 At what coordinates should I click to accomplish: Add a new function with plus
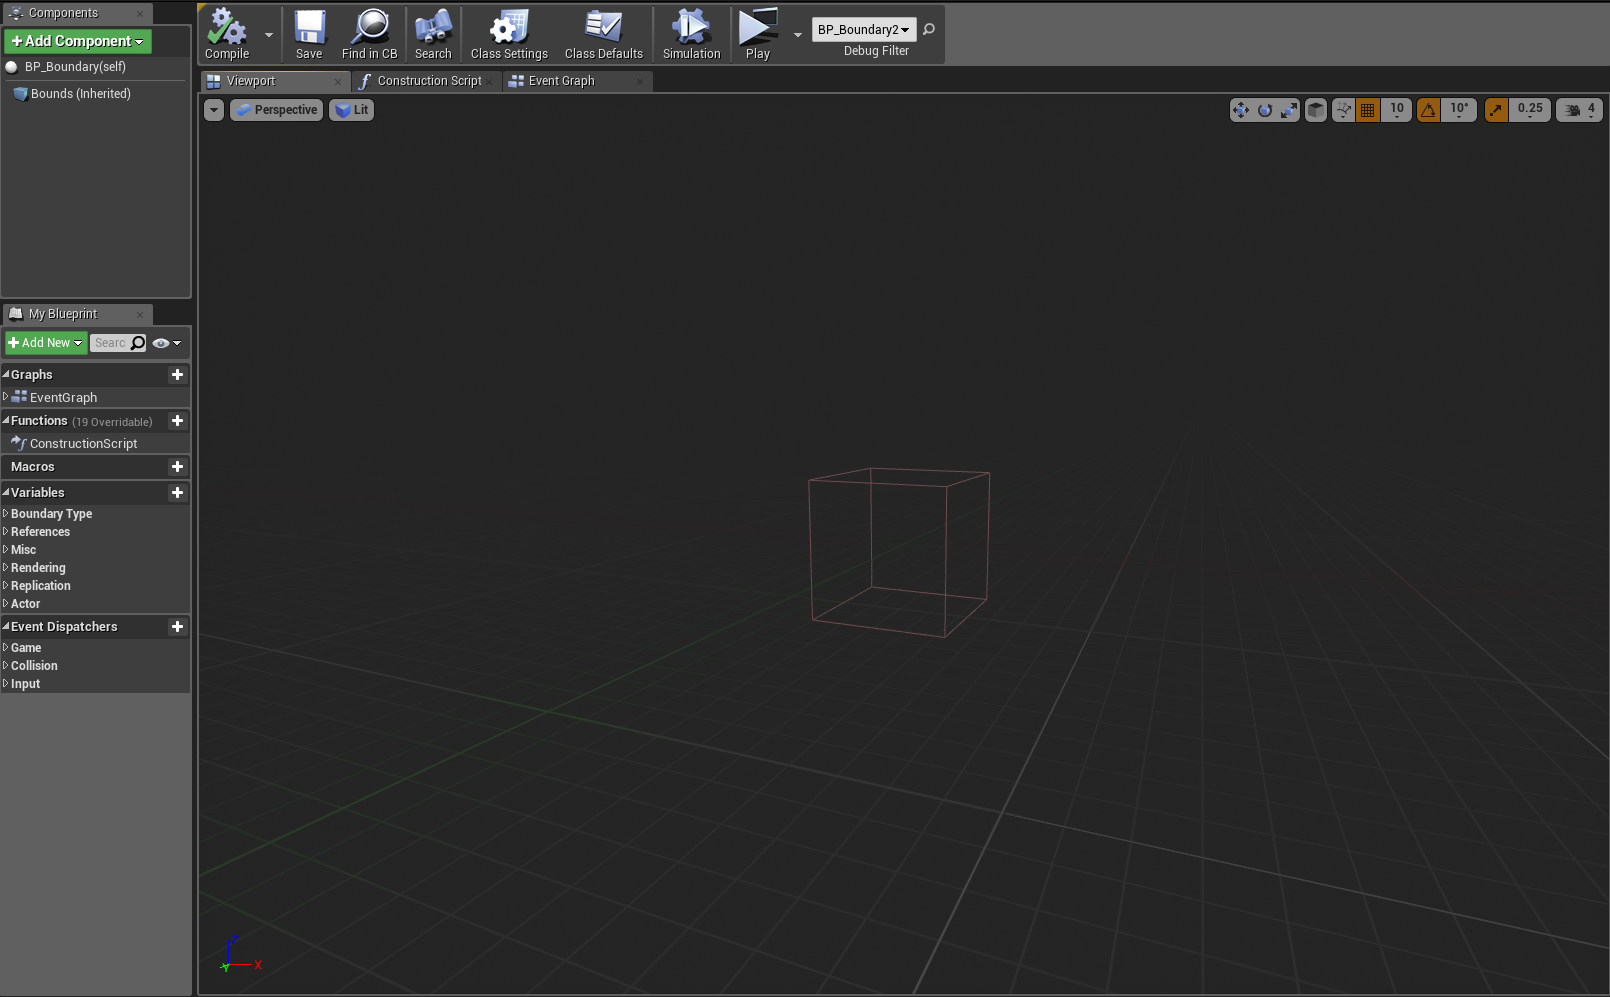pyautogui.click(x=178, y=421)
